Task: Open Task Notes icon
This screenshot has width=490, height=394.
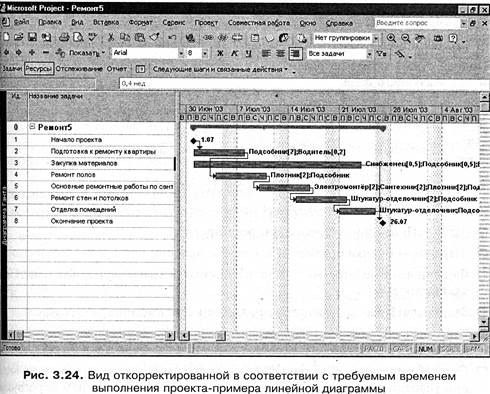Action: [x=269, y=38]
